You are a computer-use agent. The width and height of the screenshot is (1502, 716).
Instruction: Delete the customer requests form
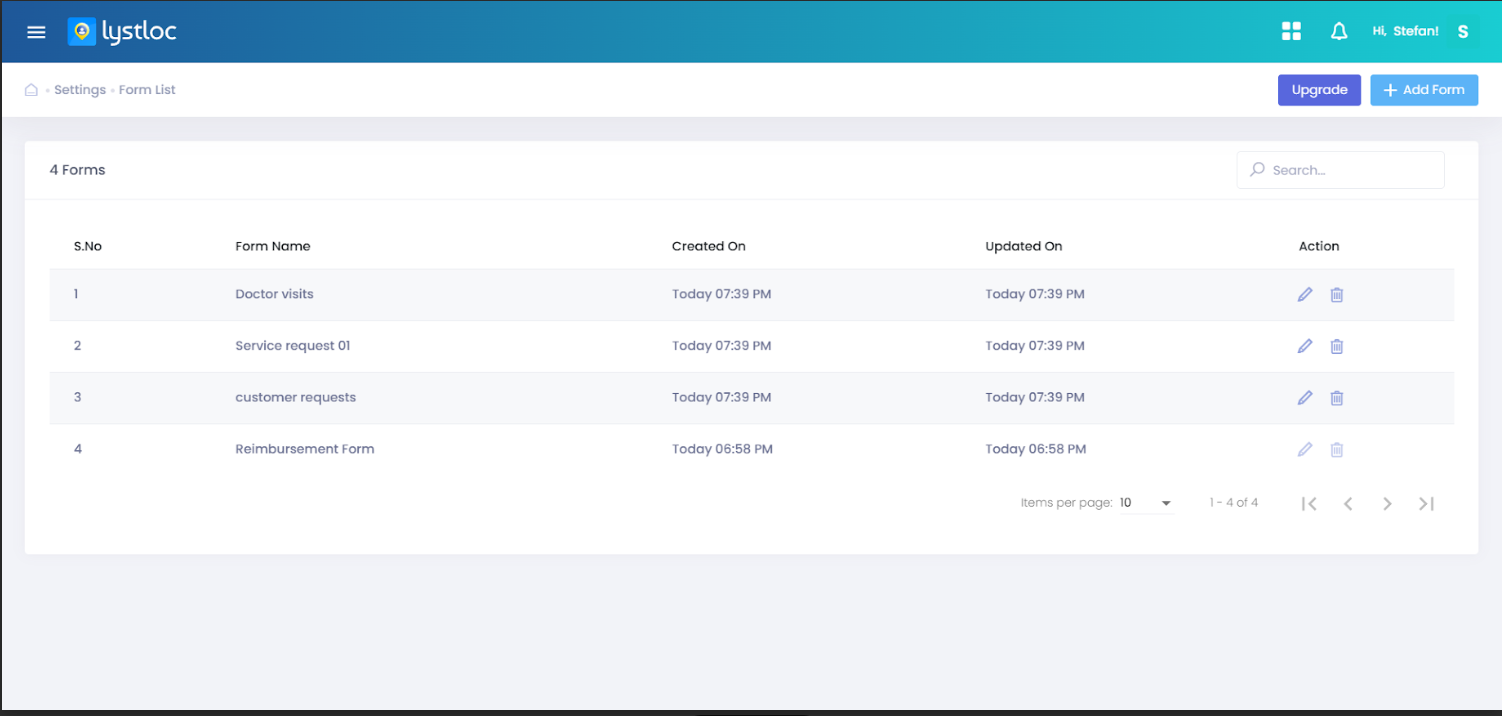point(1336,398)
